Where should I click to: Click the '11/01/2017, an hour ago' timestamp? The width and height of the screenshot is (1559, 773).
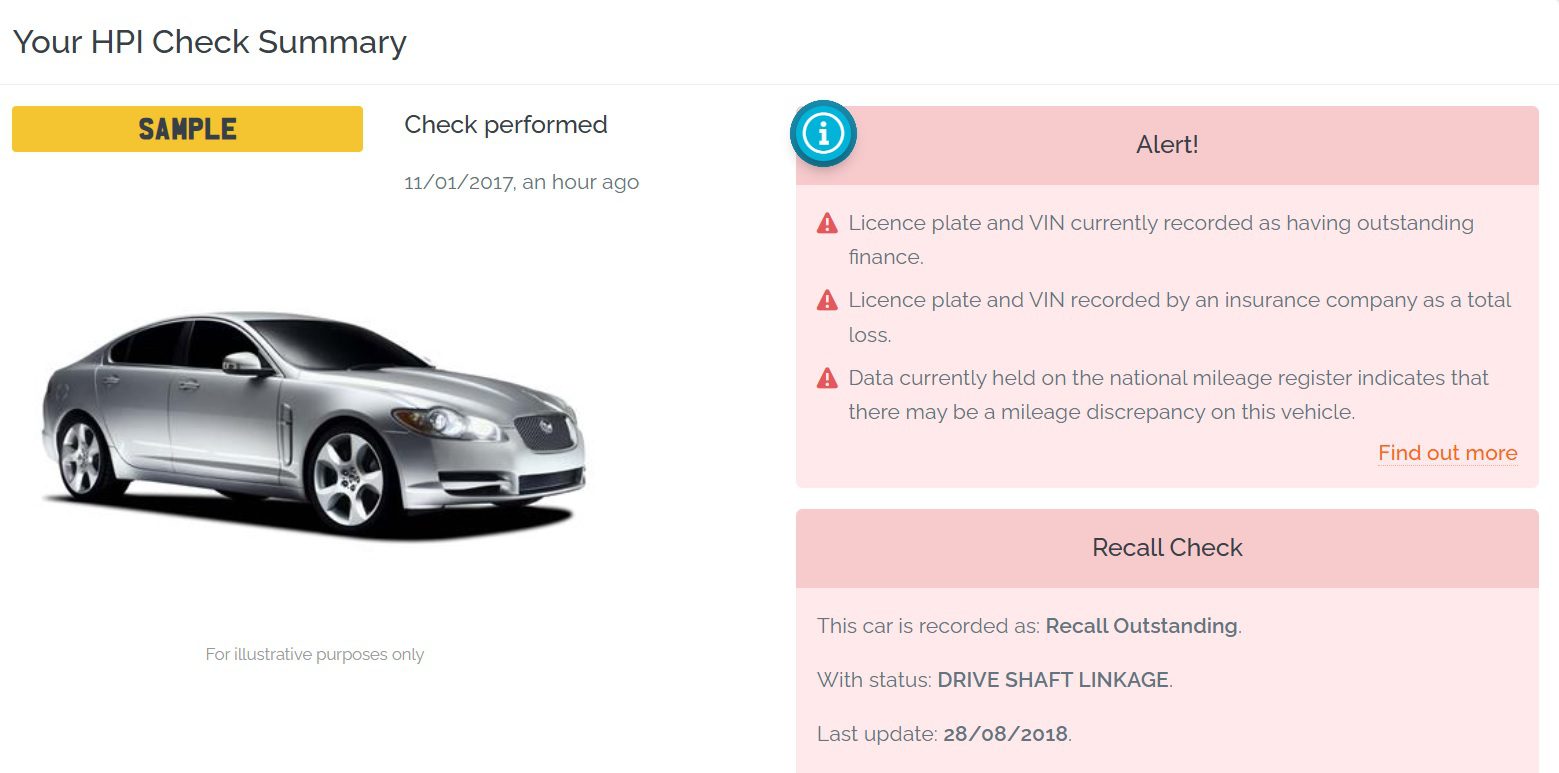521,182
